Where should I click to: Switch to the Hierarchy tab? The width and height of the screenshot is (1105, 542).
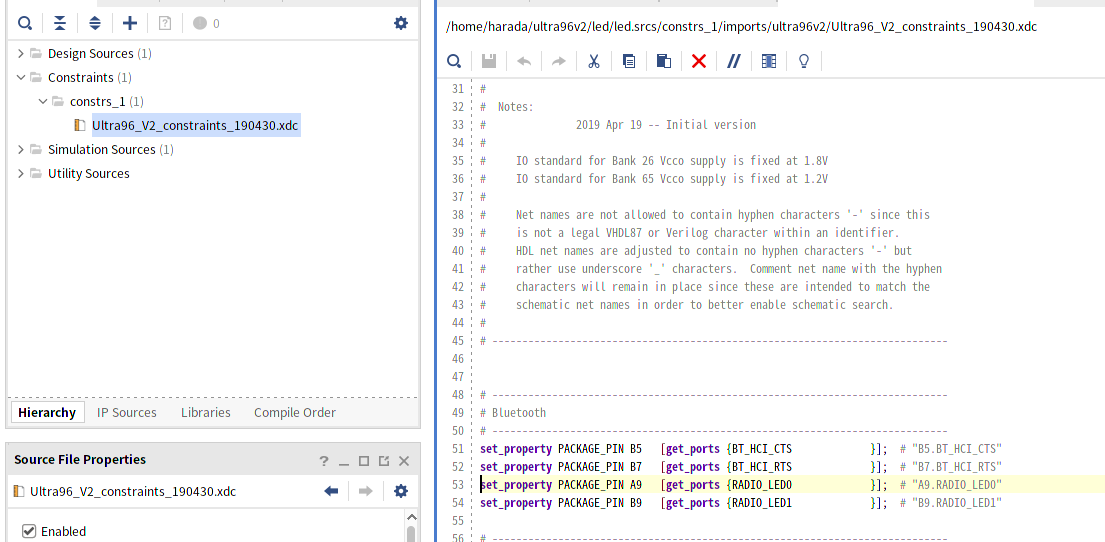coord(47,412)
